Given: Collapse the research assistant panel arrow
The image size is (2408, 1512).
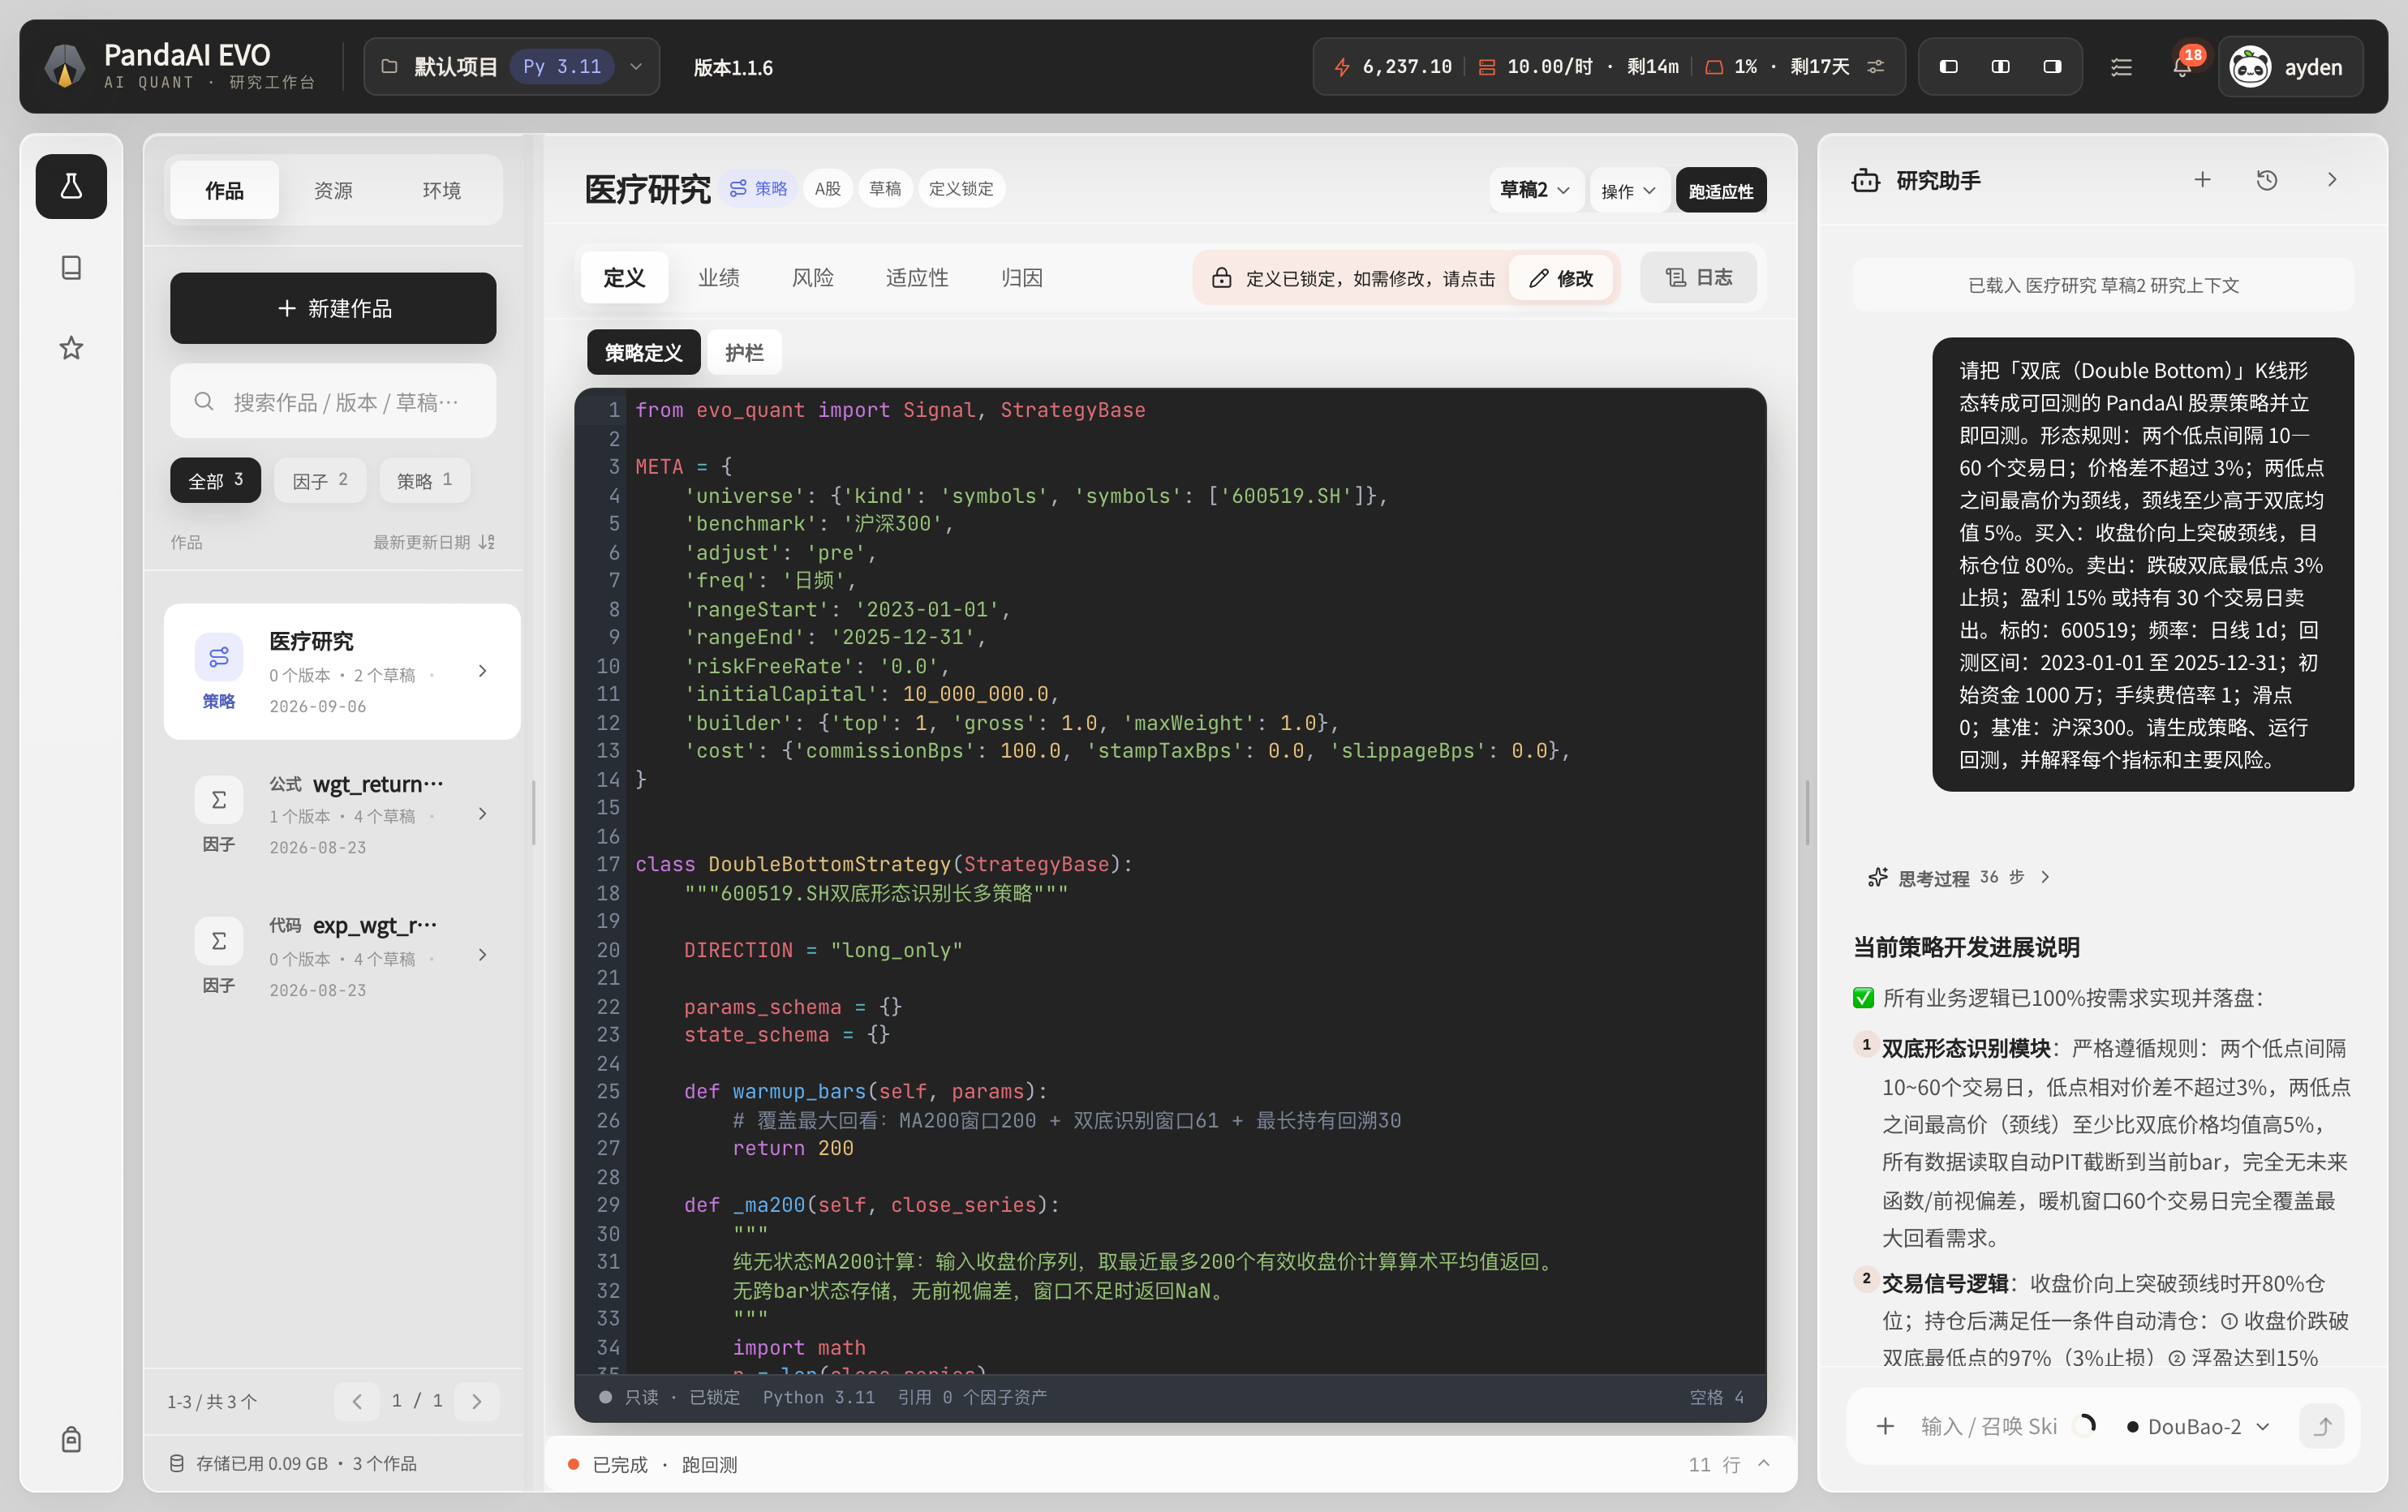Looking at the screenshot, I should (2332, 180).
